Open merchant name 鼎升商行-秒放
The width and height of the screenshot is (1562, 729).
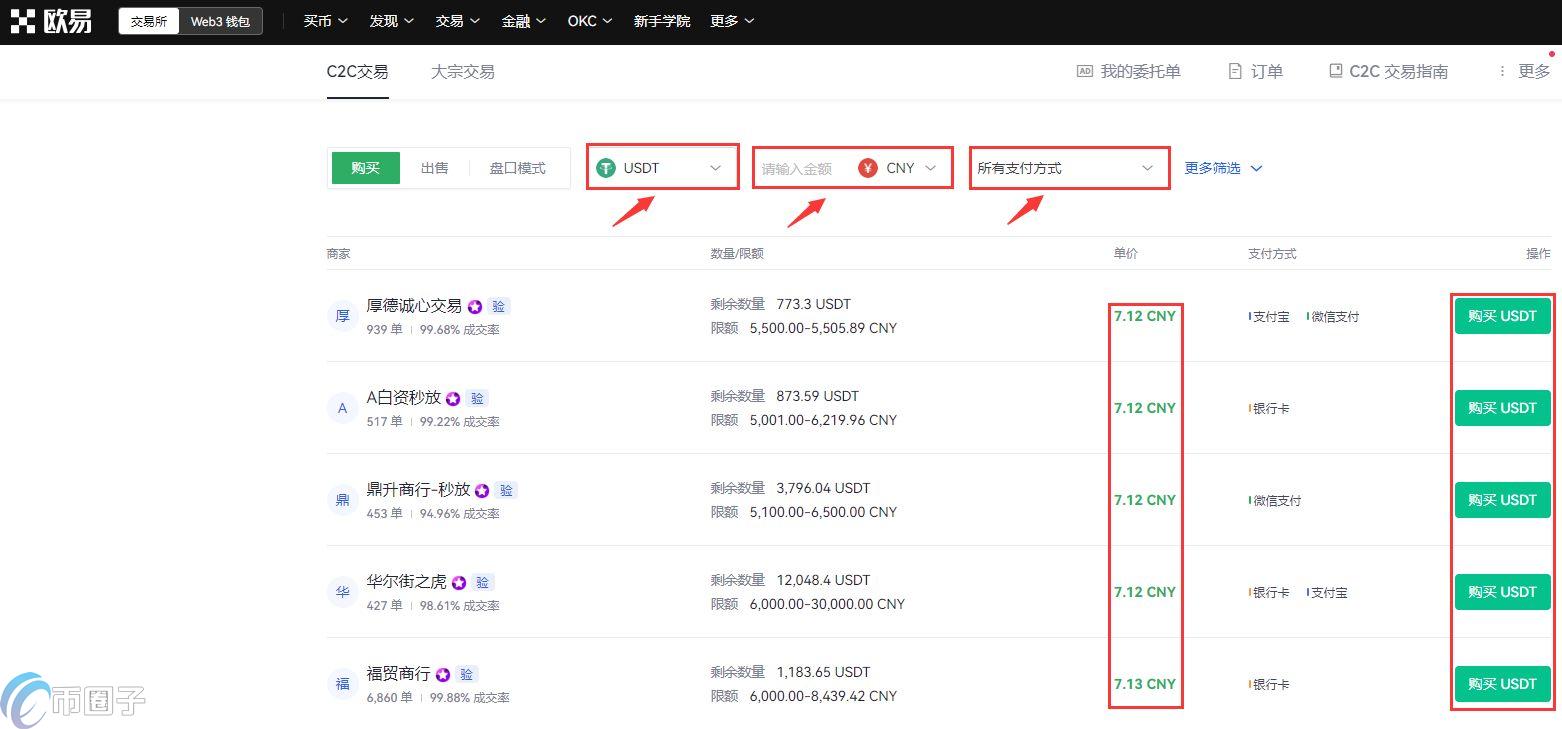coord(418,490)
